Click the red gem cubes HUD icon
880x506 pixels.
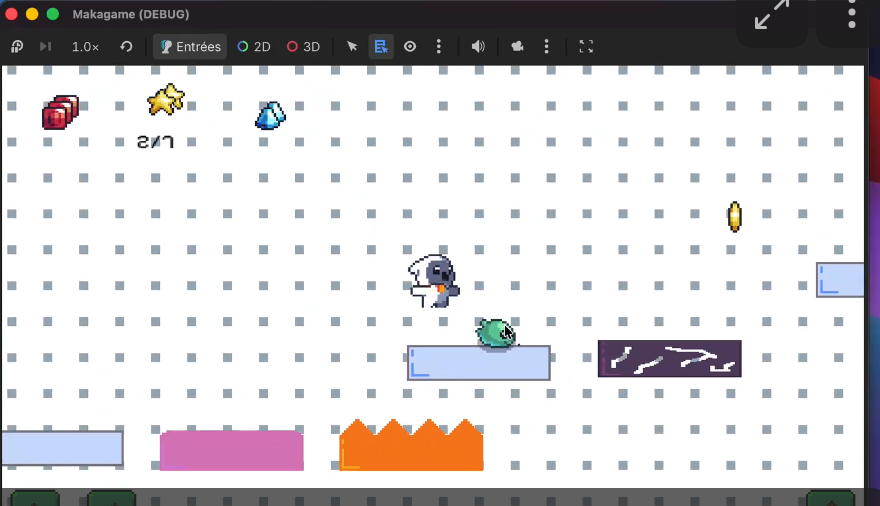click(61, 112)
